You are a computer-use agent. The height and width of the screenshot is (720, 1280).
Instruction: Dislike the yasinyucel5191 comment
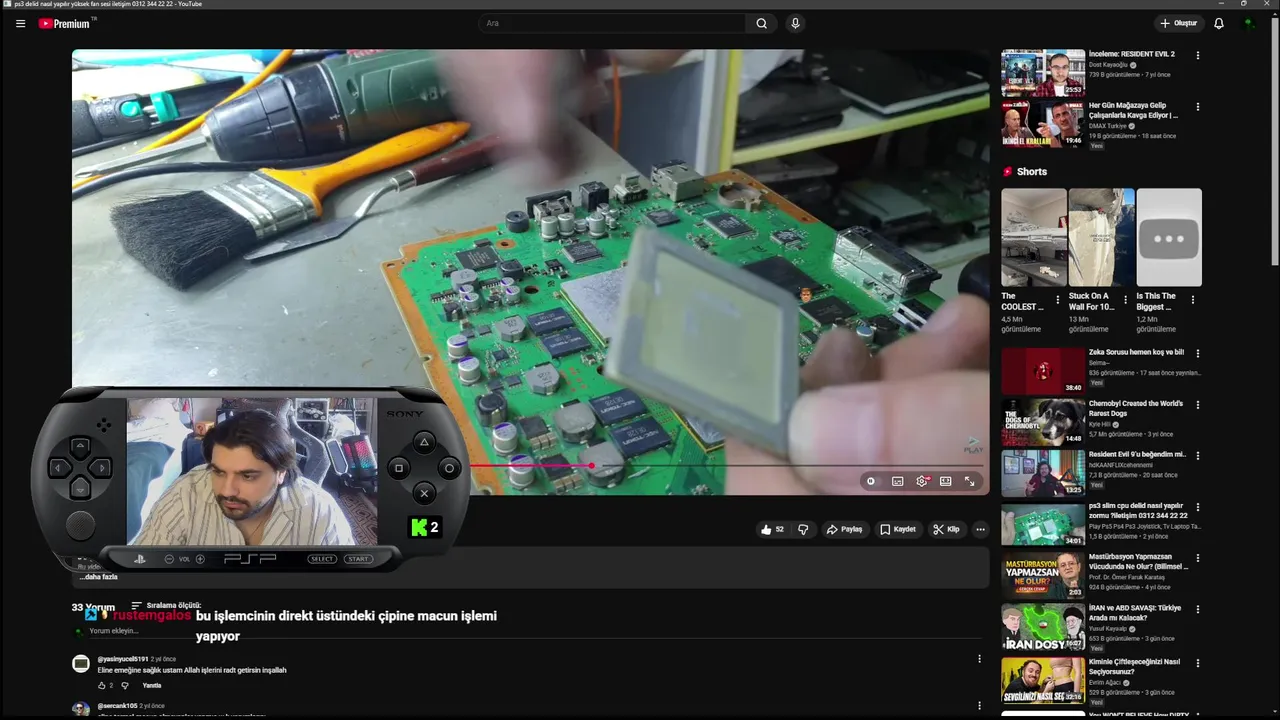click(125, 685)
